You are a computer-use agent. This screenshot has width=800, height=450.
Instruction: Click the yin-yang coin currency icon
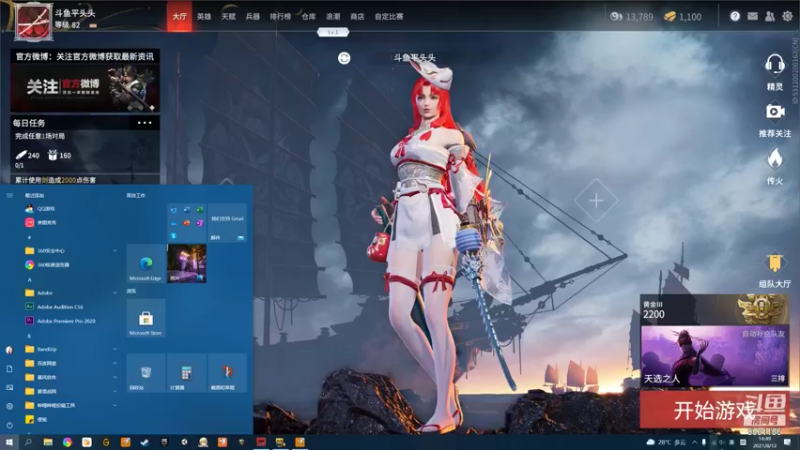click(x=616, y=17)
